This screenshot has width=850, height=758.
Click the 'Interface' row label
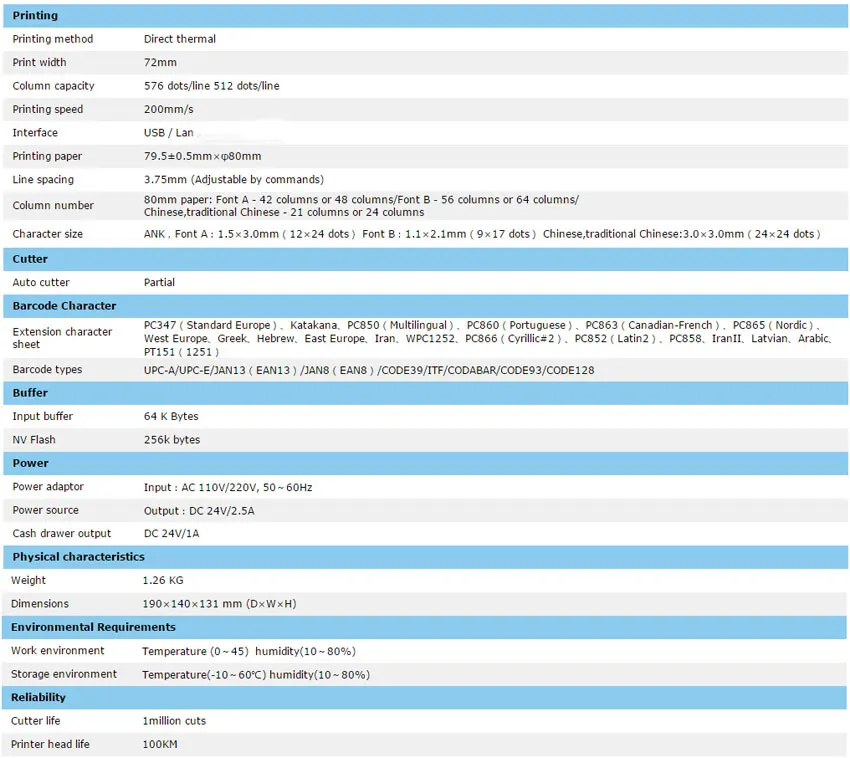click(x=35, y=132)
